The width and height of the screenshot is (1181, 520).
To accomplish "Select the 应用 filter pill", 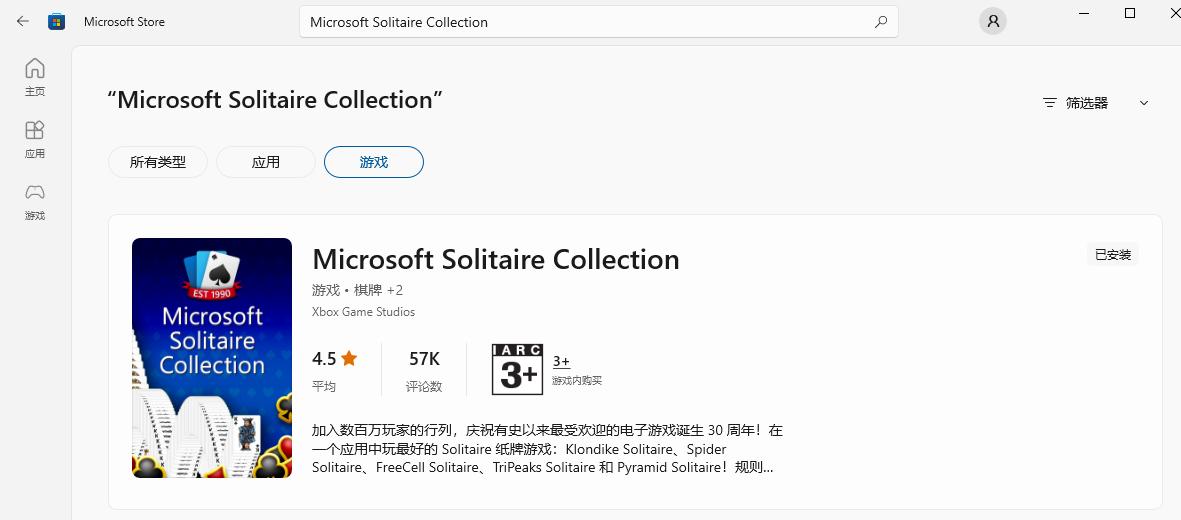I will coord(266,162).
